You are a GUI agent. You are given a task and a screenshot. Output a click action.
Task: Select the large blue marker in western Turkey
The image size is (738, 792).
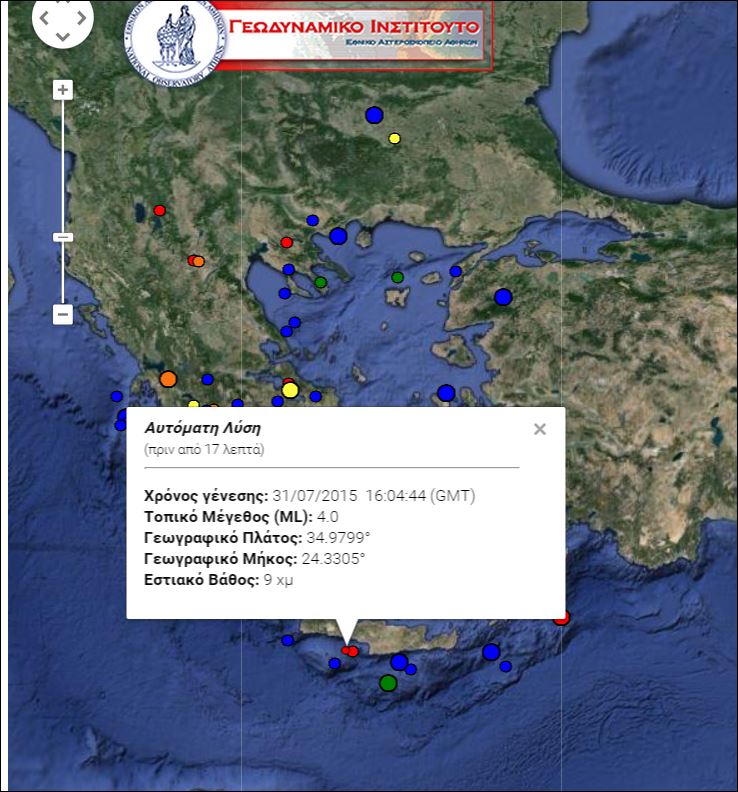[x=503, y=297]
